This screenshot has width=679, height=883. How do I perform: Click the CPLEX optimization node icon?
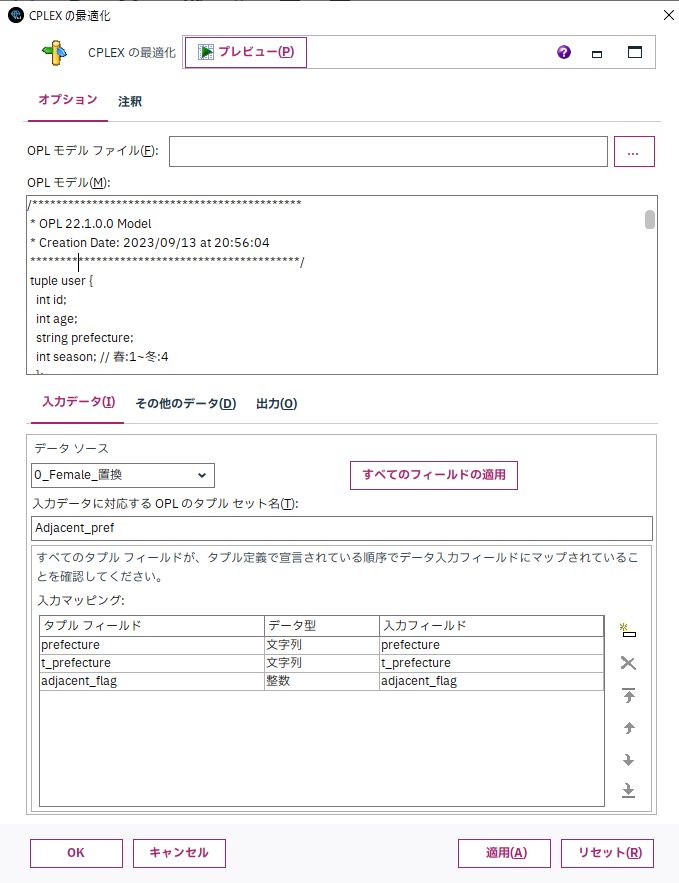(x=55, y=52)
